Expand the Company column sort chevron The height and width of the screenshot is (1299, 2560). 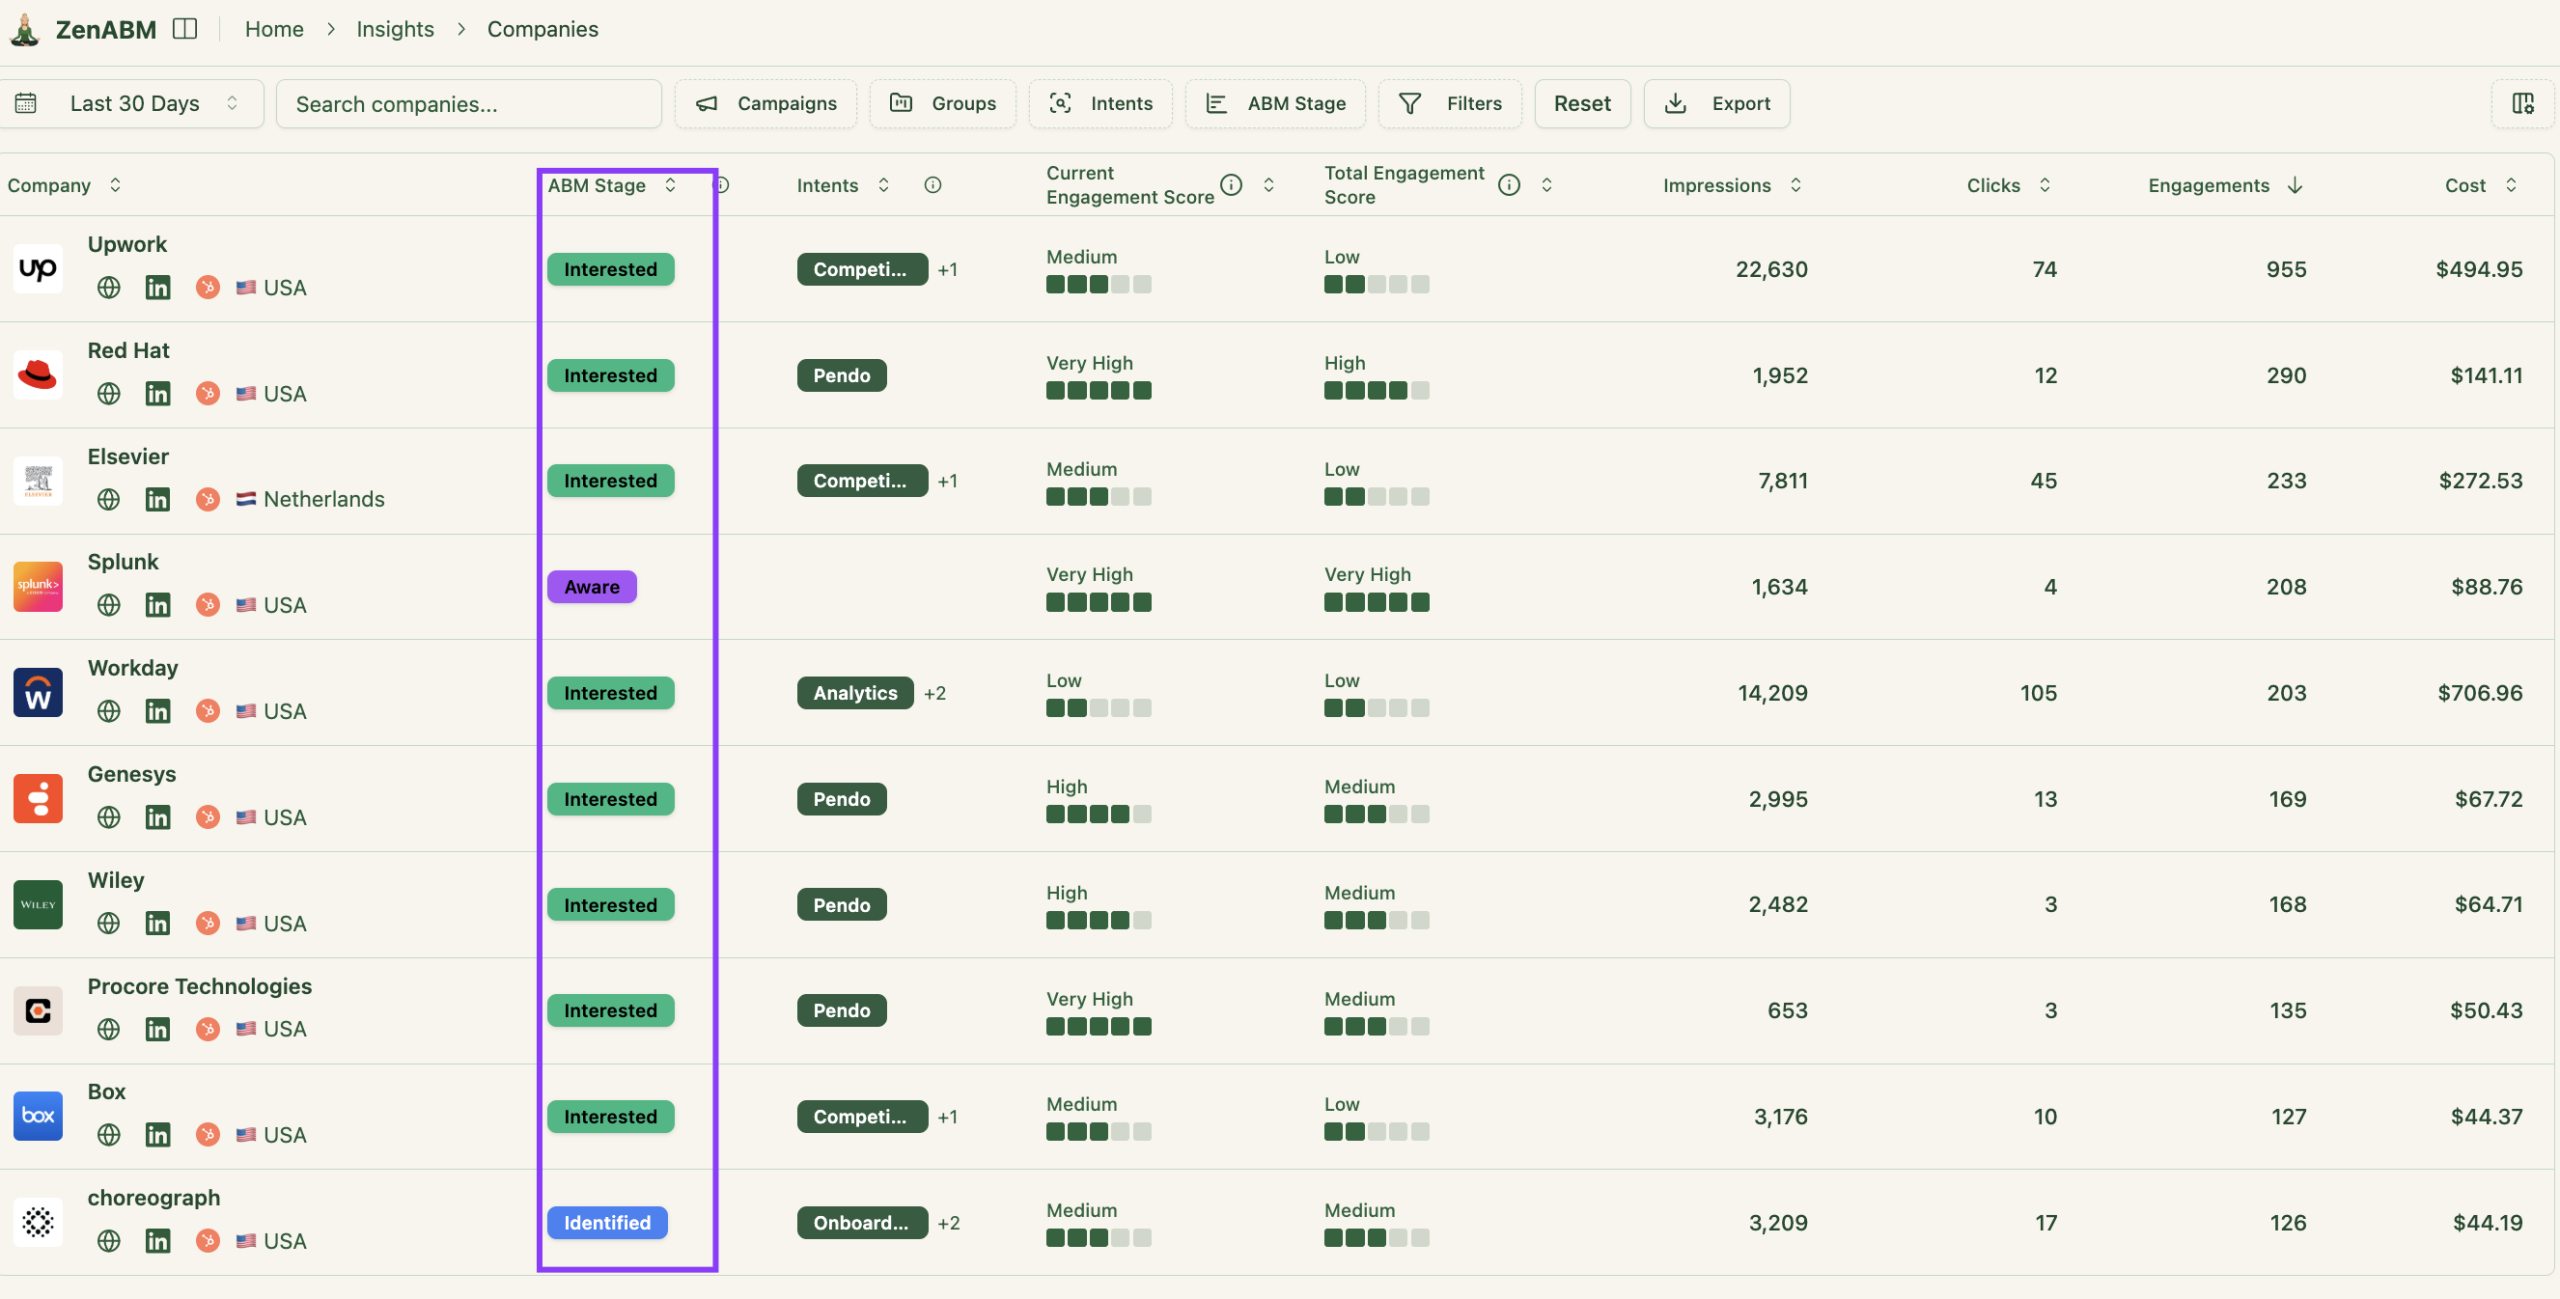tap(115, 185)
